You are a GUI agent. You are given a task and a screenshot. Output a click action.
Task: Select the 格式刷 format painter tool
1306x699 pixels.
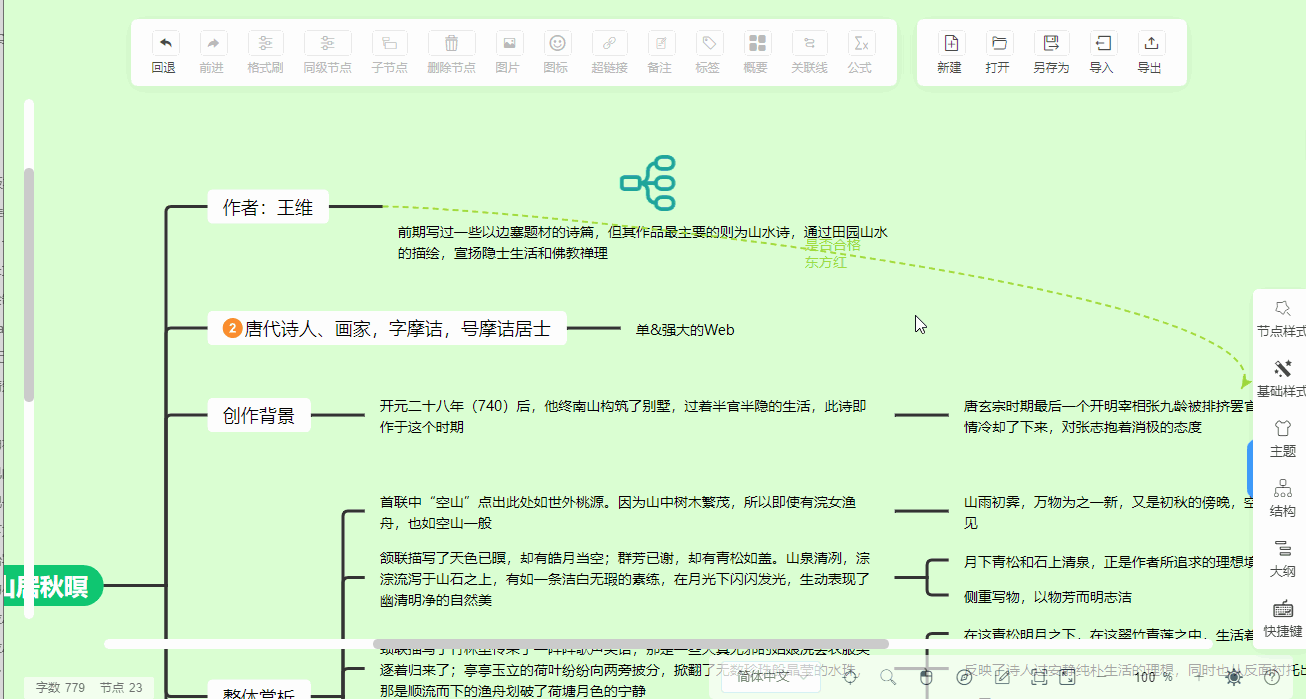(x=265, y=52)
